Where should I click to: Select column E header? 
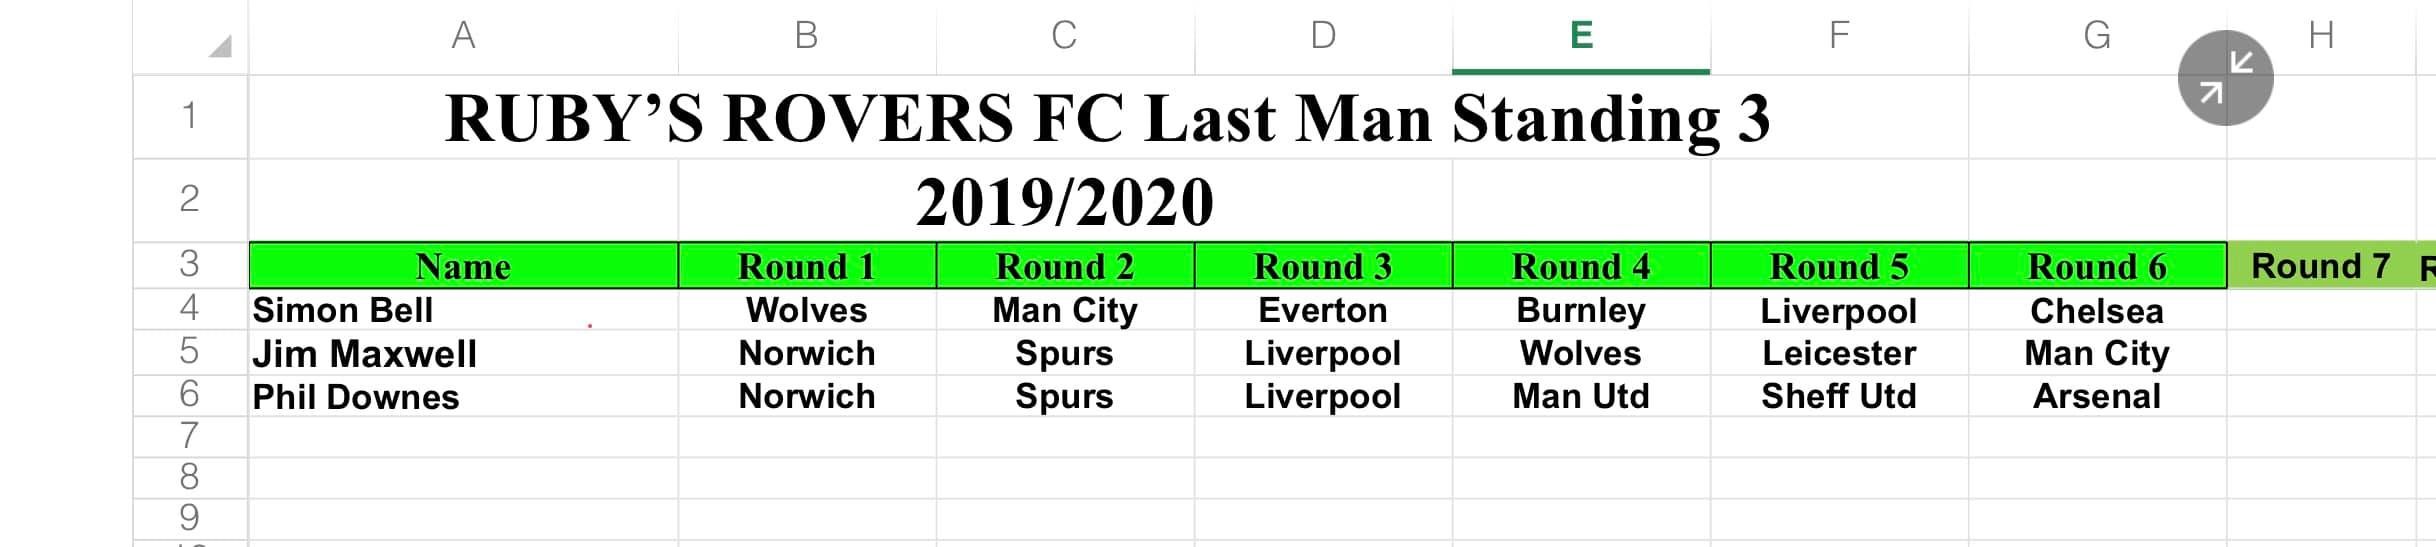1581,36
